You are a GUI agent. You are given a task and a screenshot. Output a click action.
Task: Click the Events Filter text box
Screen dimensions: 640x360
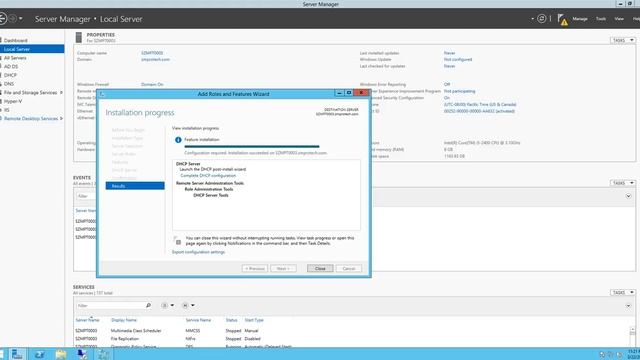pyautogui.click(x=86, y=196)
